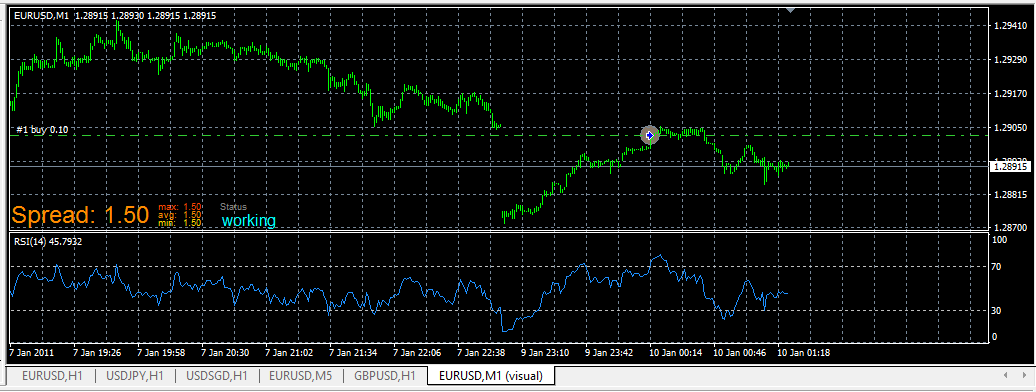Open the GBPUSD,H1 chart tab
Screen dimensions: 1036x392
385,375
